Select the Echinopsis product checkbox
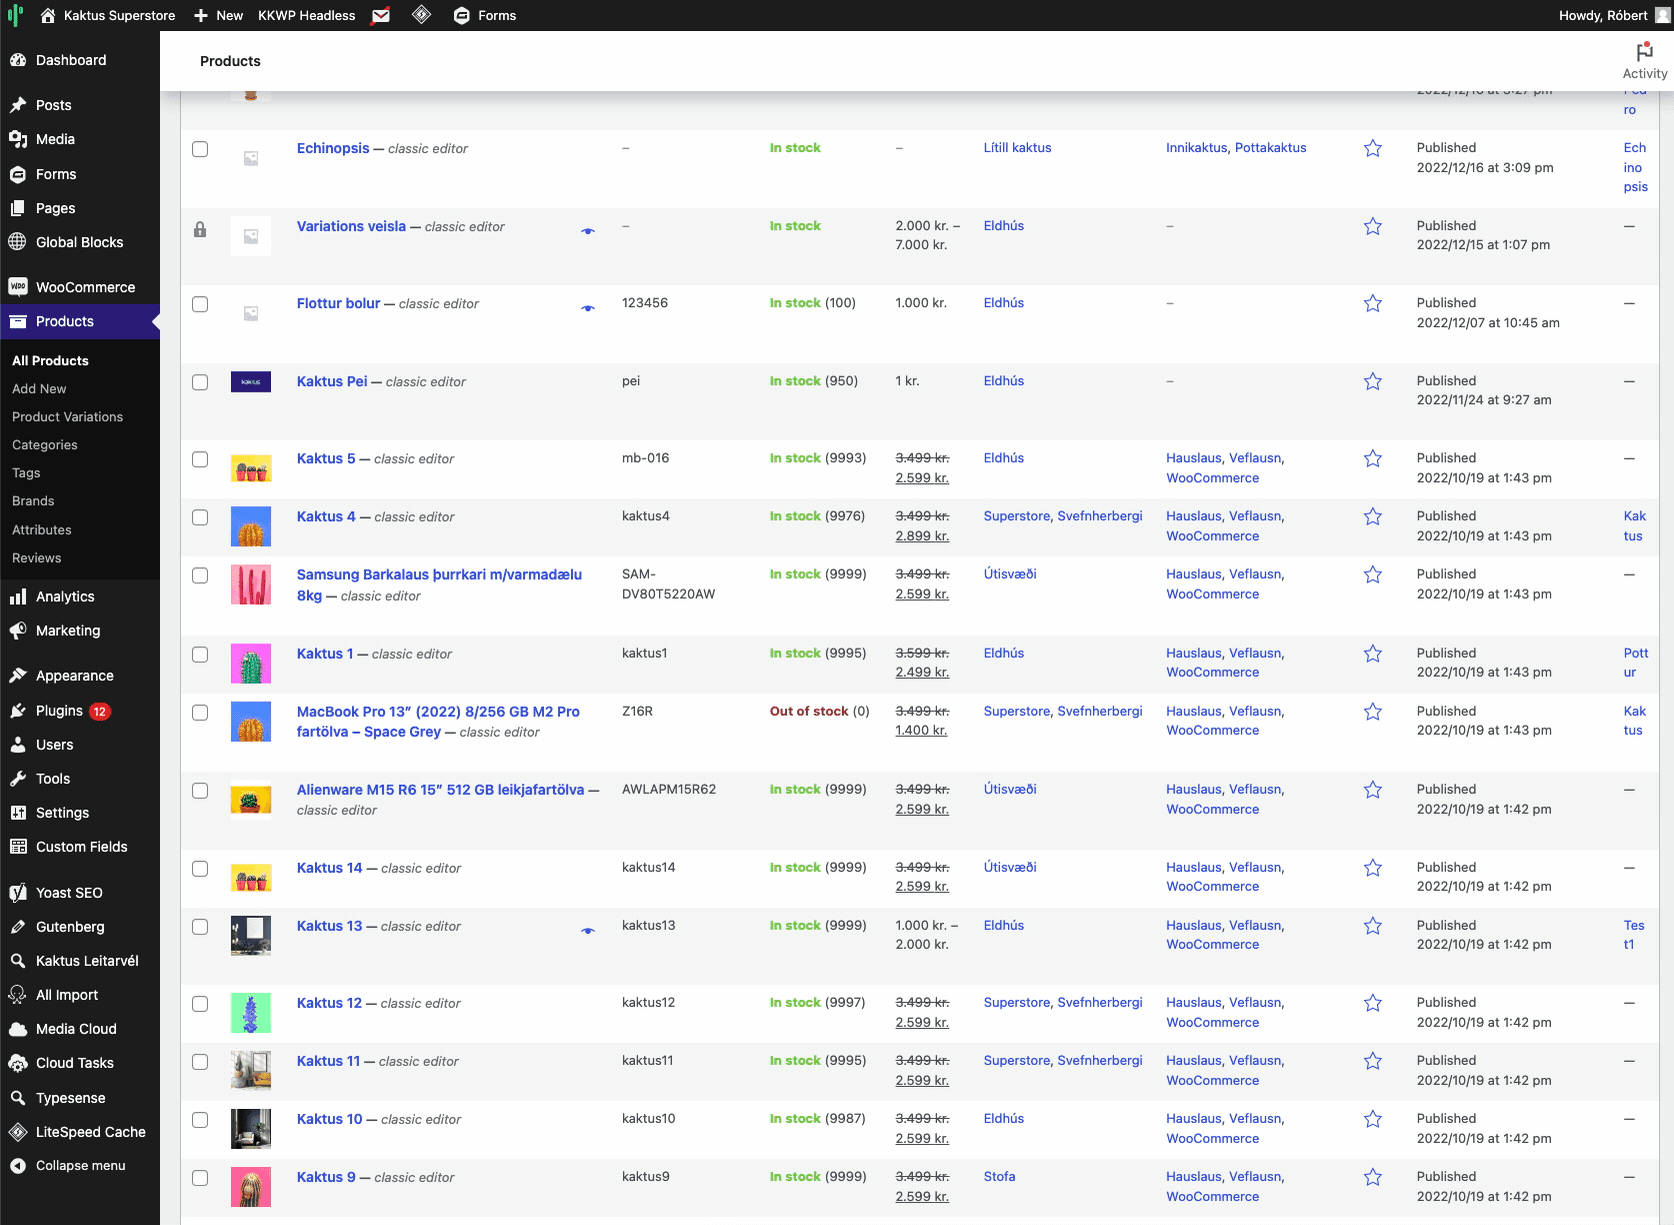The height and width of the screenshot is (1225, 1674). click(200, 149)
